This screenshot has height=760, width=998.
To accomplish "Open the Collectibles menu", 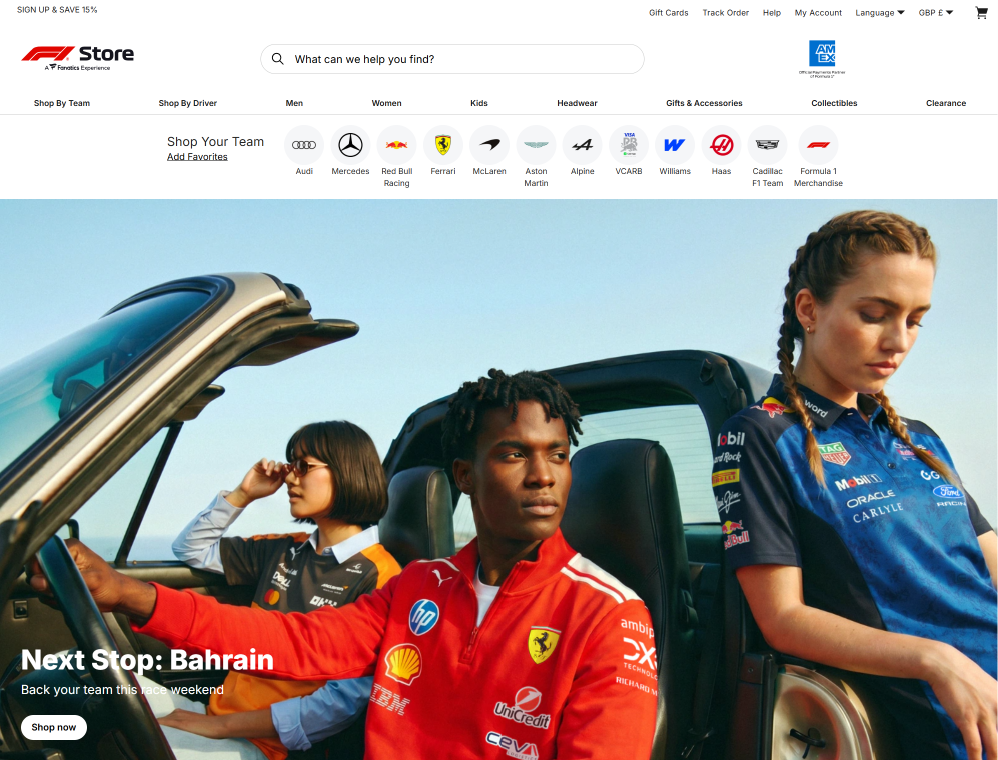I will coord(834,103).
